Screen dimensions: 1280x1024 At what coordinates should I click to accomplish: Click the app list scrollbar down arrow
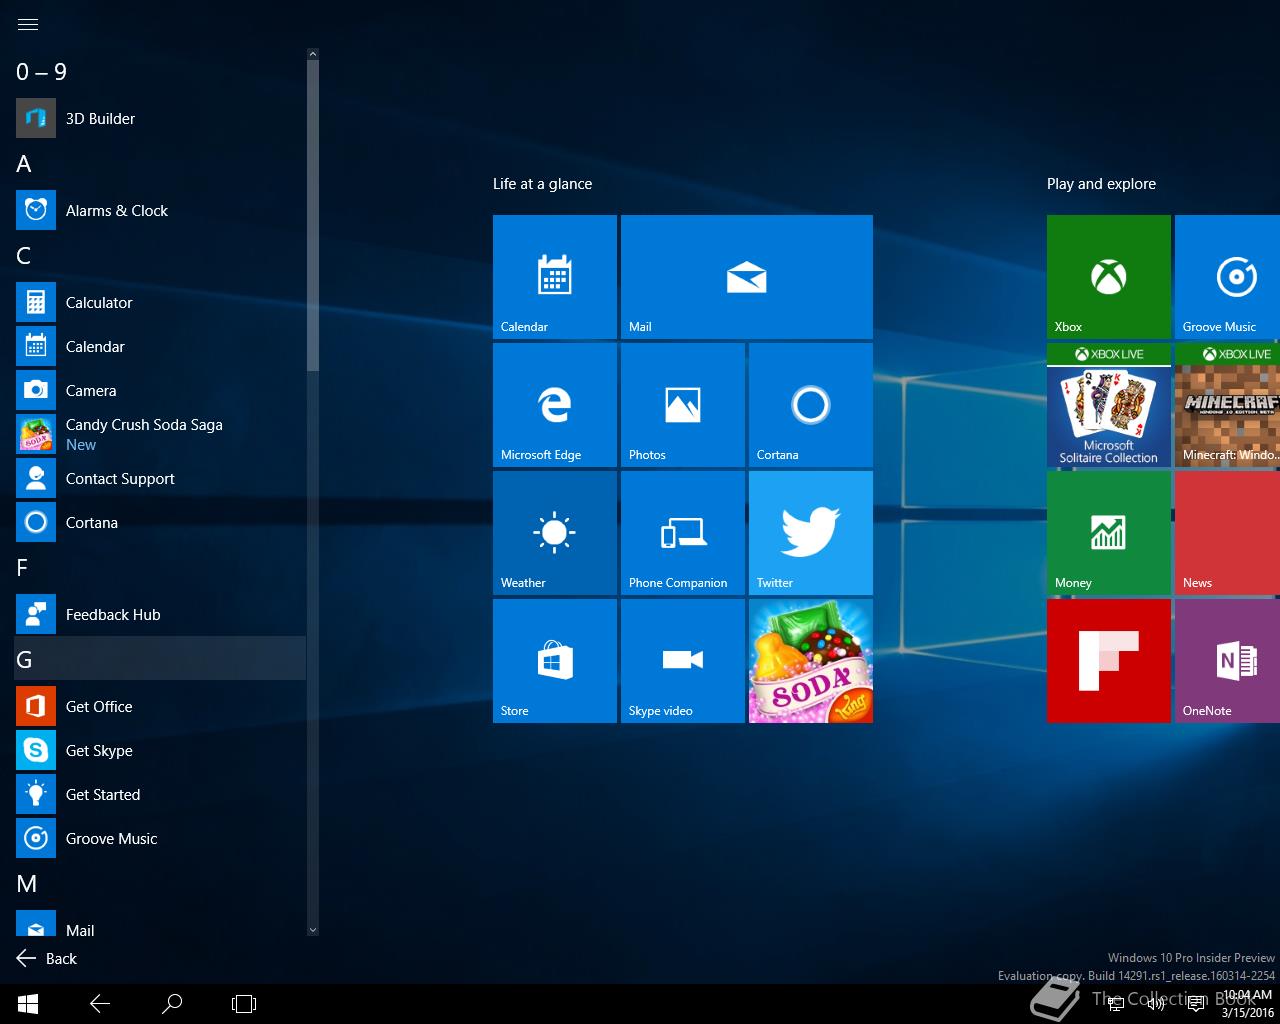tap(313, 930)
